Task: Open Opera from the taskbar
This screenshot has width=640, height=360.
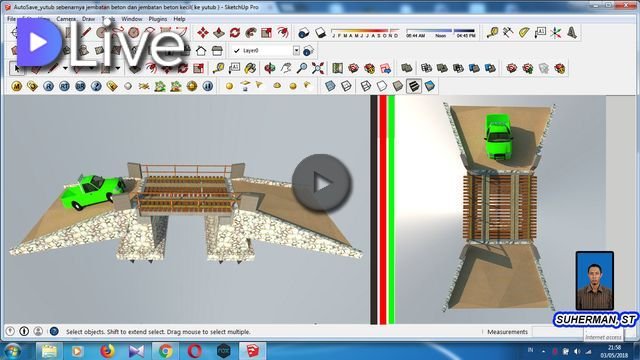Action: 195,351
